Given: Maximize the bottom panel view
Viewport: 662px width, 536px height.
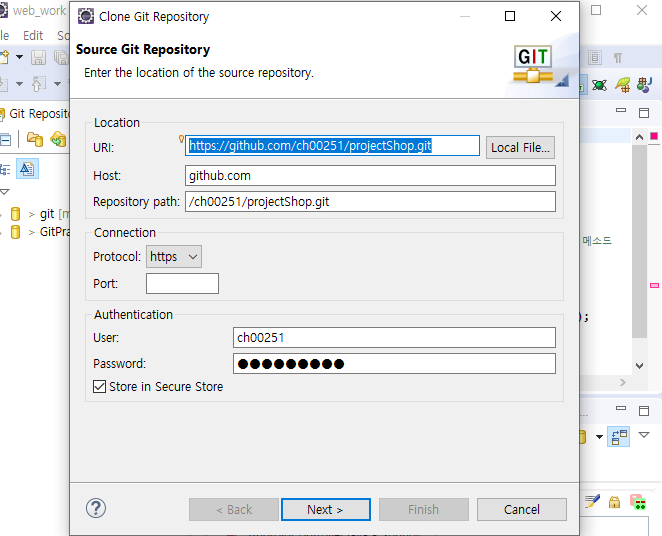Looking at the screenshot, I should (644, 411).
